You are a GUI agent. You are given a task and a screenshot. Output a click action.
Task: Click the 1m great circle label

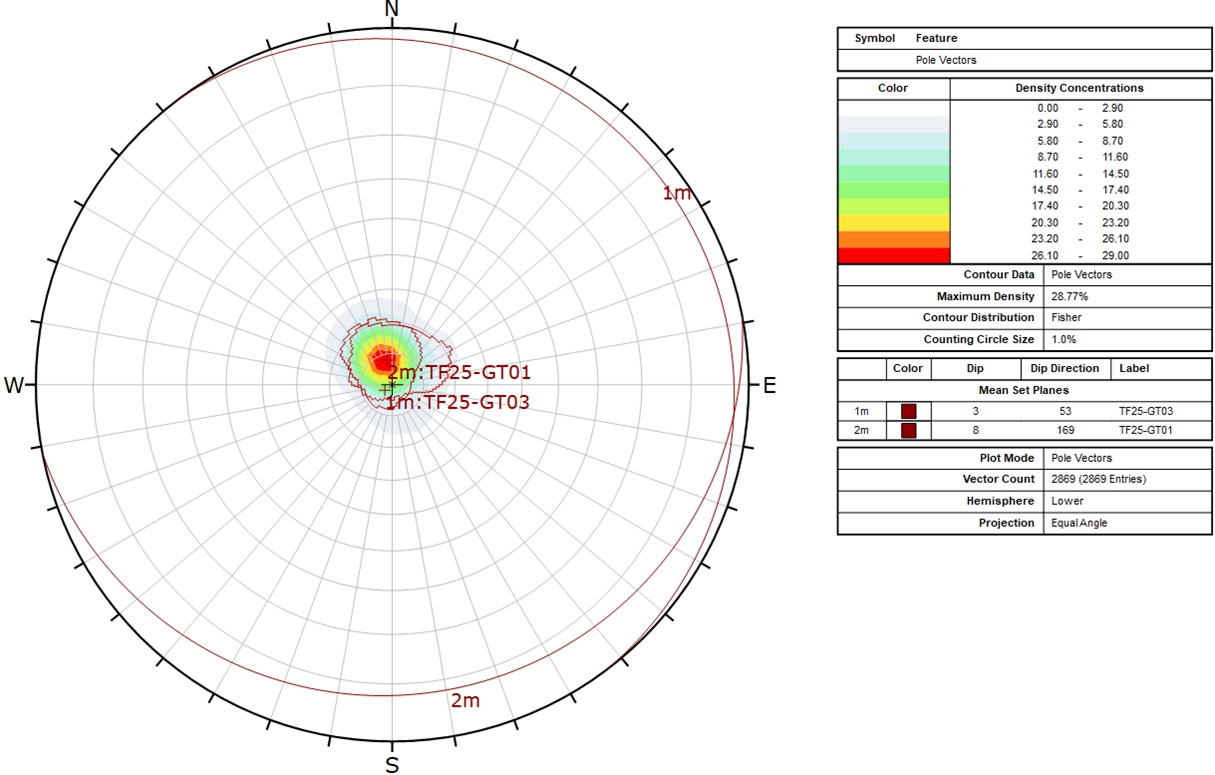676,193
